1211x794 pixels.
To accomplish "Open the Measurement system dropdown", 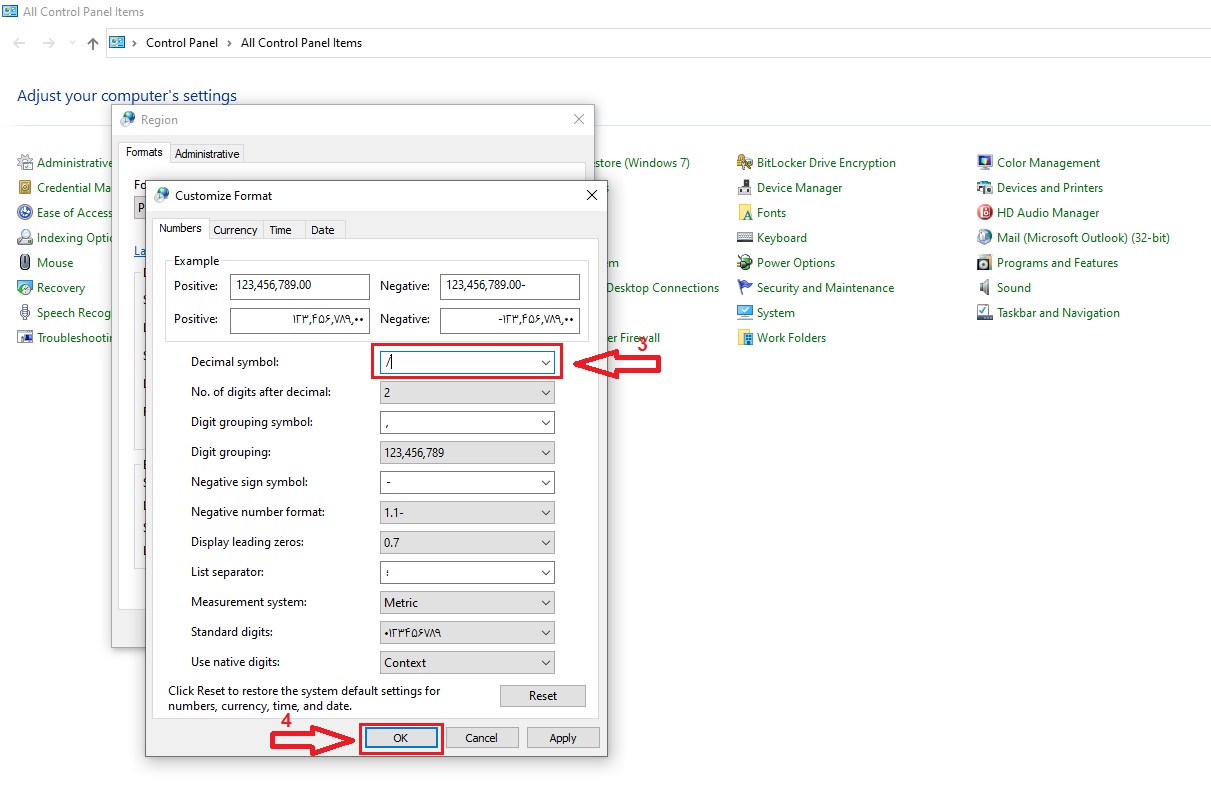I will [545, 603].
